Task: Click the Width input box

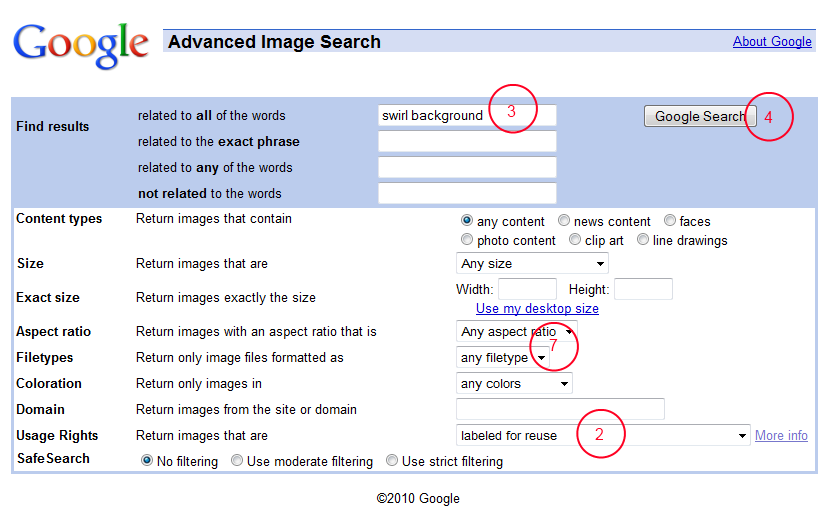Action: (x=527, y=289)
